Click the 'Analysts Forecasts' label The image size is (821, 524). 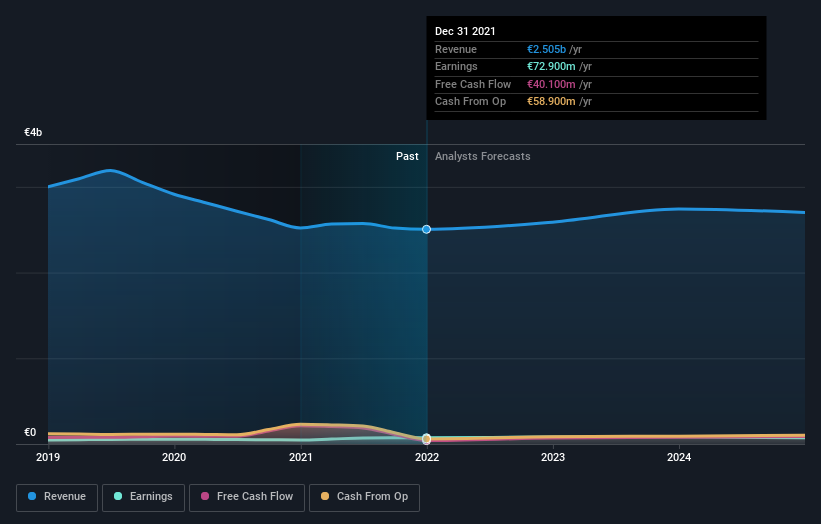(482, 156)
